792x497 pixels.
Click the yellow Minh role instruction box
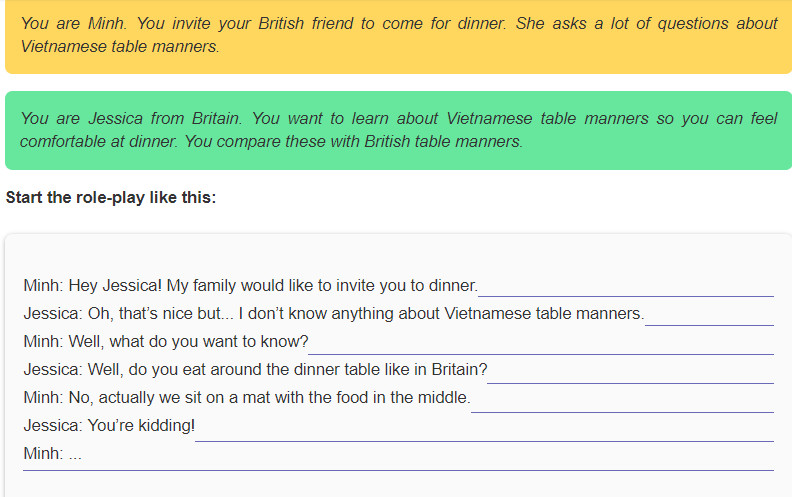[398, 36]
